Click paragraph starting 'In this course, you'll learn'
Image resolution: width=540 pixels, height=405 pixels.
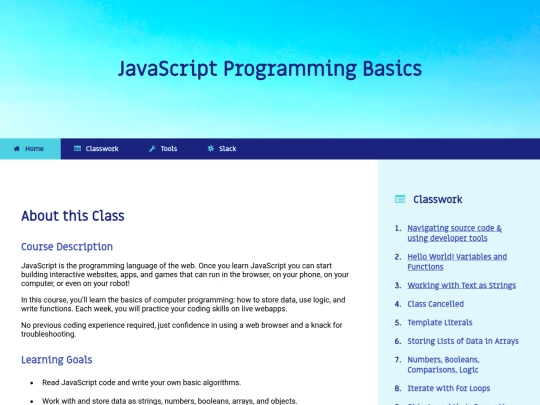183,304
